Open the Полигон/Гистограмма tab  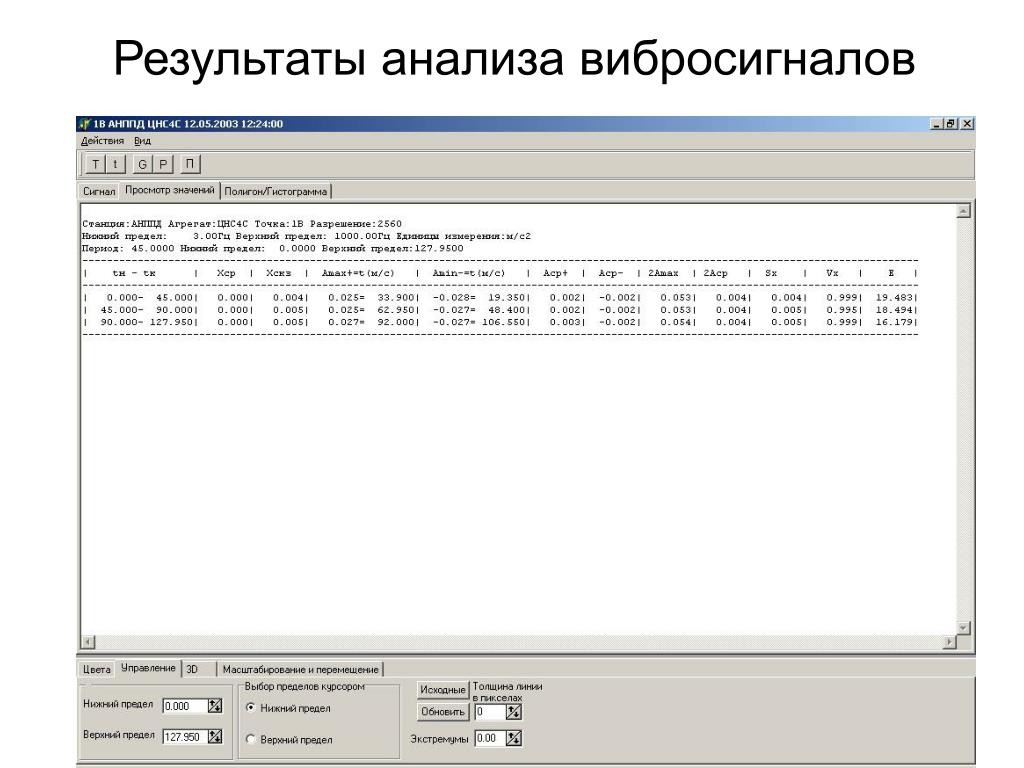tap(276, 191)
